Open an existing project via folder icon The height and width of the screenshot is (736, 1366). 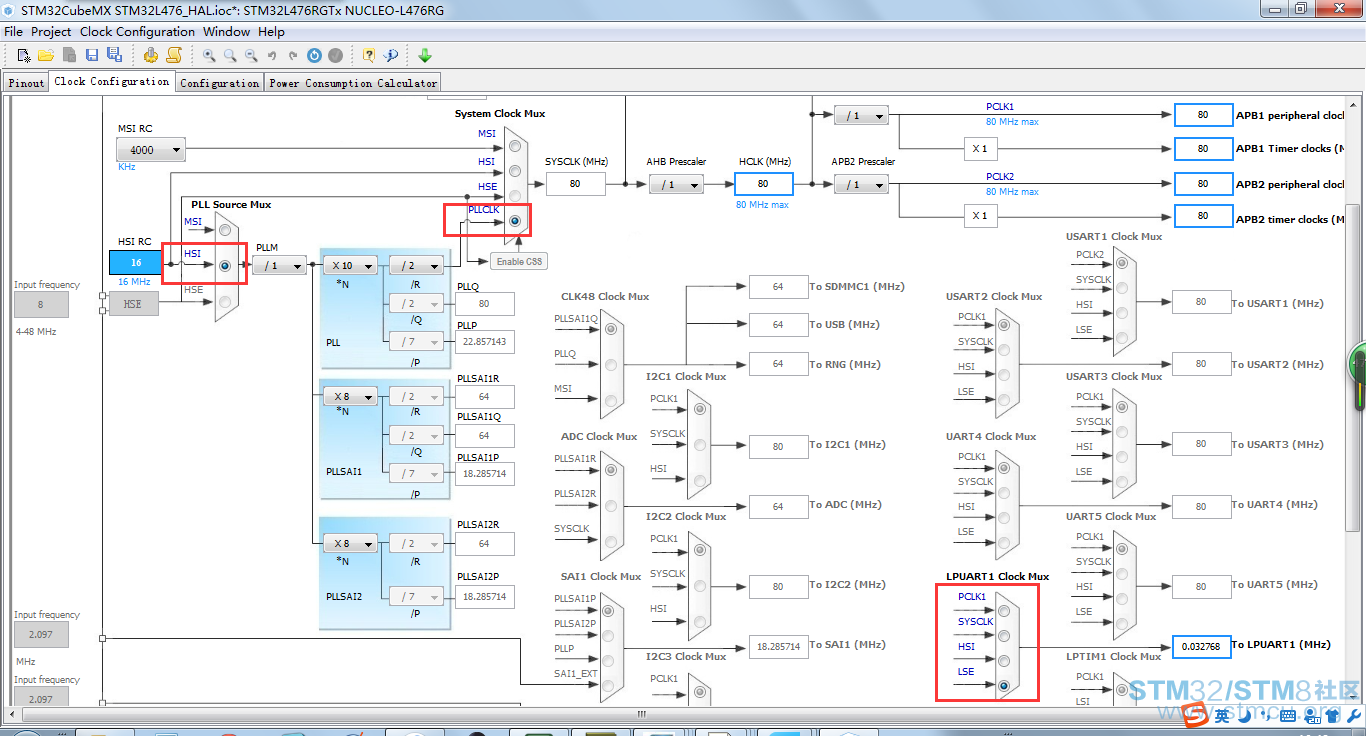46,55
